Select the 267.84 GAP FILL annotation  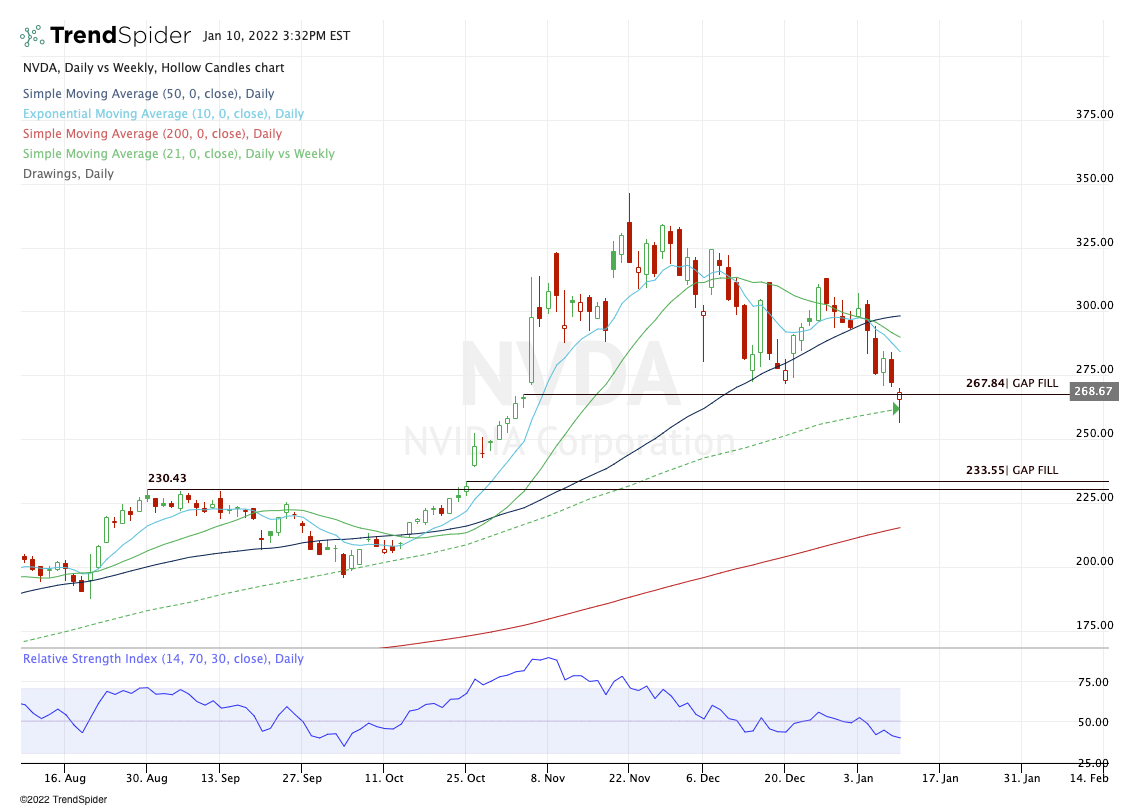coord(1011,383)
